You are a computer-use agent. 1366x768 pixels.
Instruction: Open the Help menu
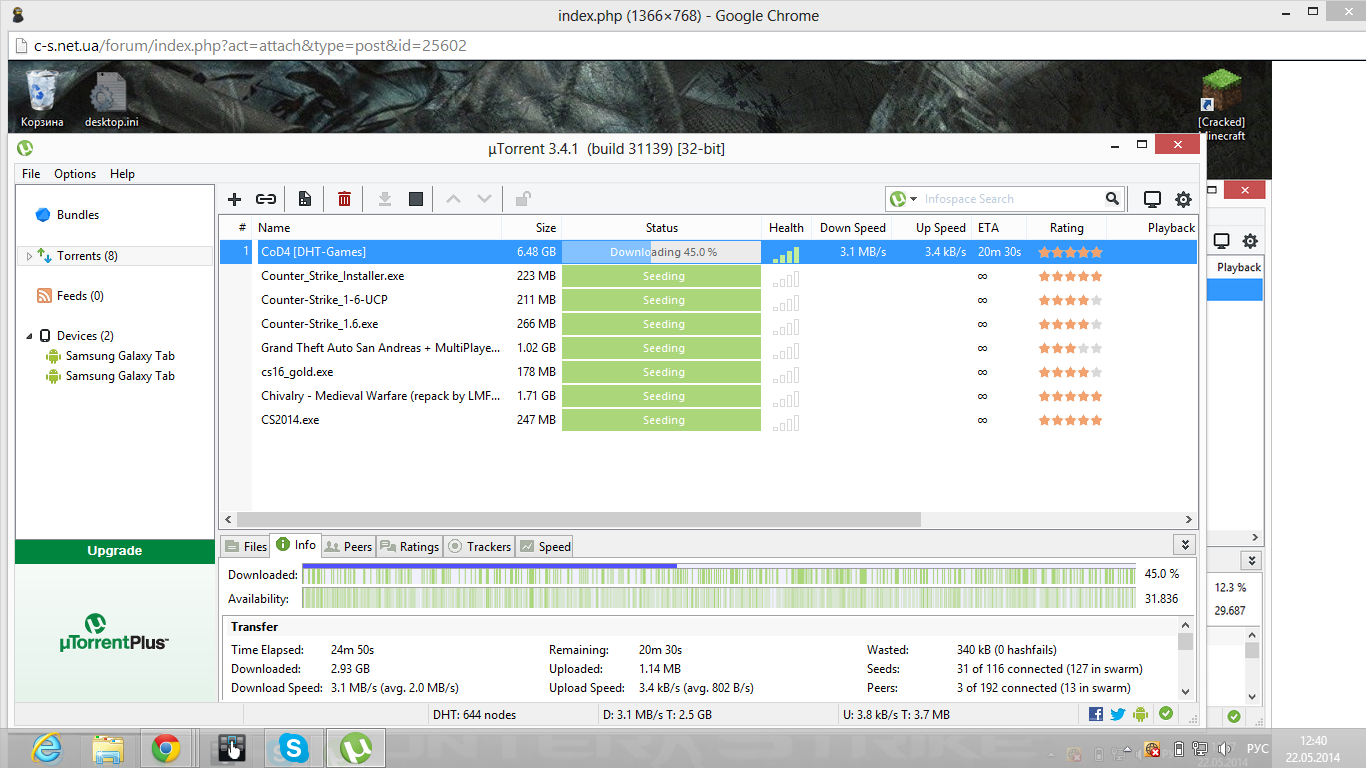[122, 174]
